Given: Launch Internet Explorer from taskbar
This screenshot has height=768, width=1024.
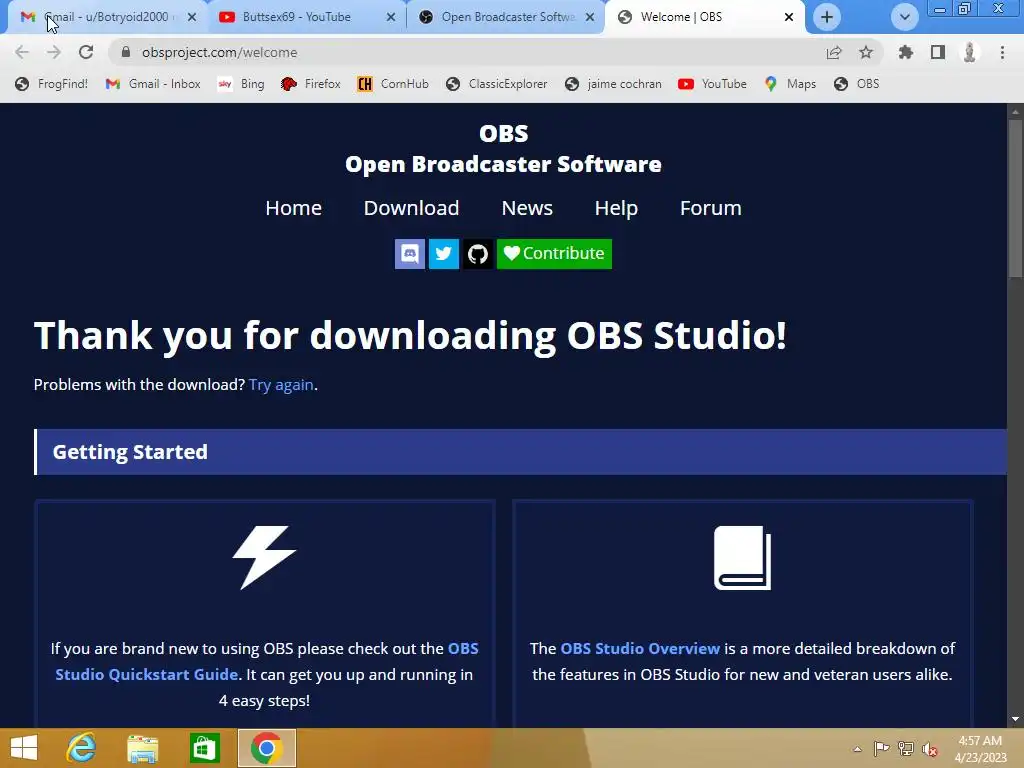Looking at the screenshot, I should coord(81,748).
